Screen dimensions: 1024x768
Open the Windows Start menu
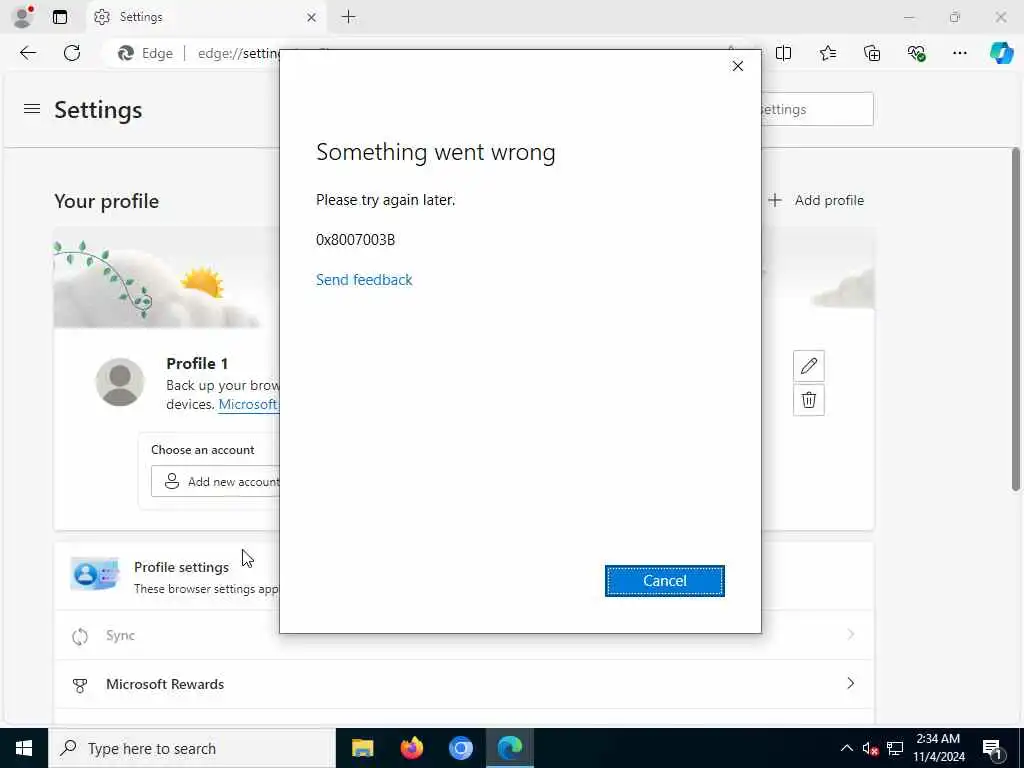tap(24, 748)
